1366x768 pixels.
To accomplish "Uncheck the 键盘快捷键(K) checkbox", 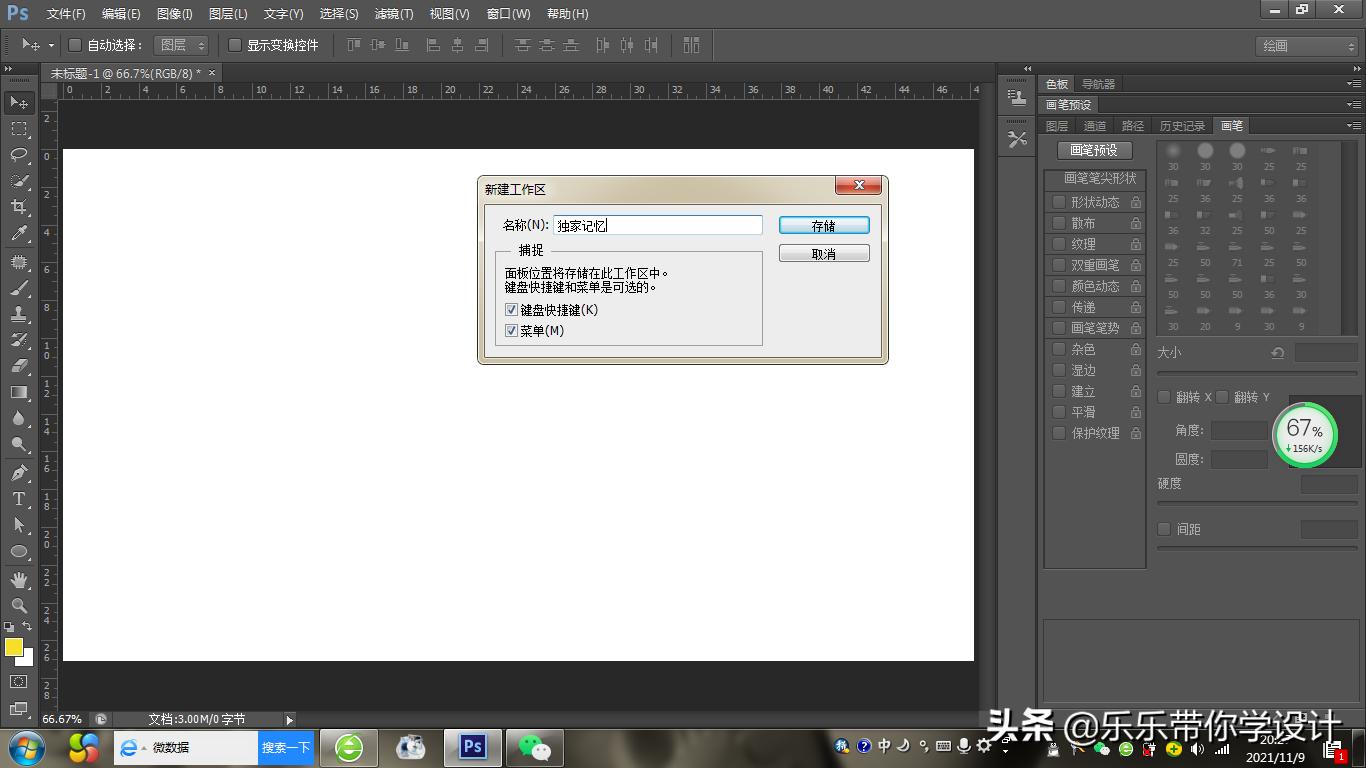I will click(512, 310).
